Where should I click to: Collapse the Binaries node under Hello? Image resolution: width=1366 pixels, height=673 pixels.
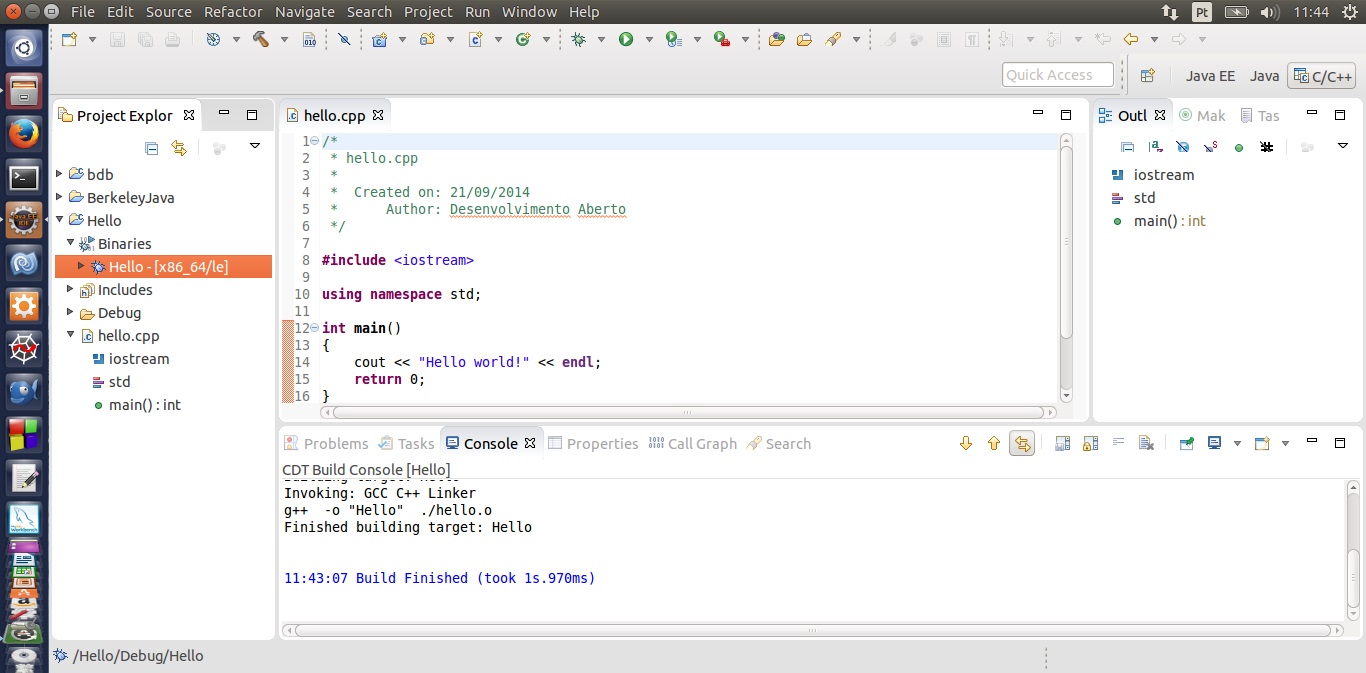71,243
